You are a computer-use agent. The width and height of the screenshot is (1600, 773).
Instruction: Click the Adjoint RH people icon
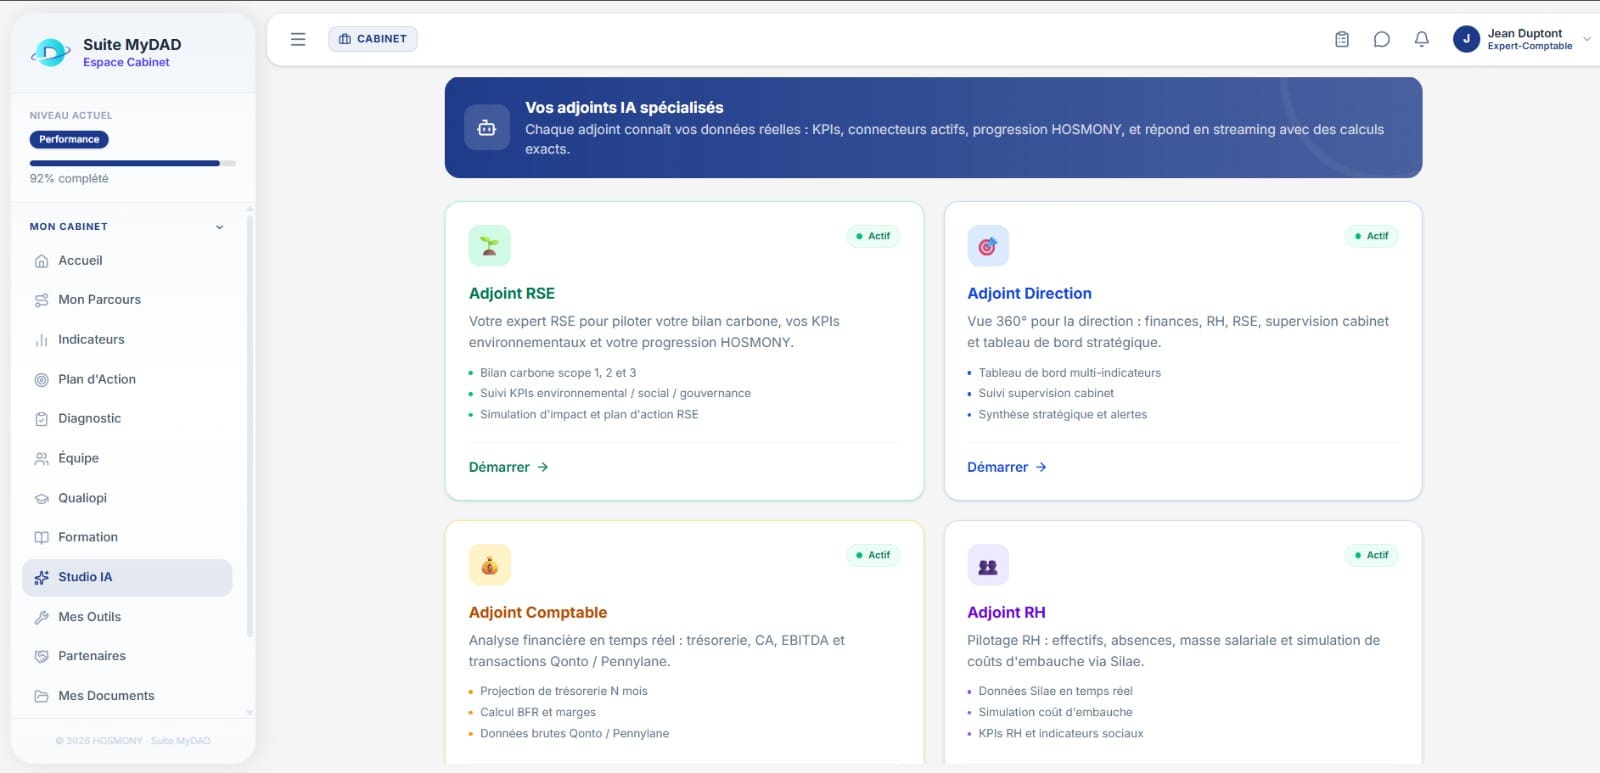pos(988,565)
